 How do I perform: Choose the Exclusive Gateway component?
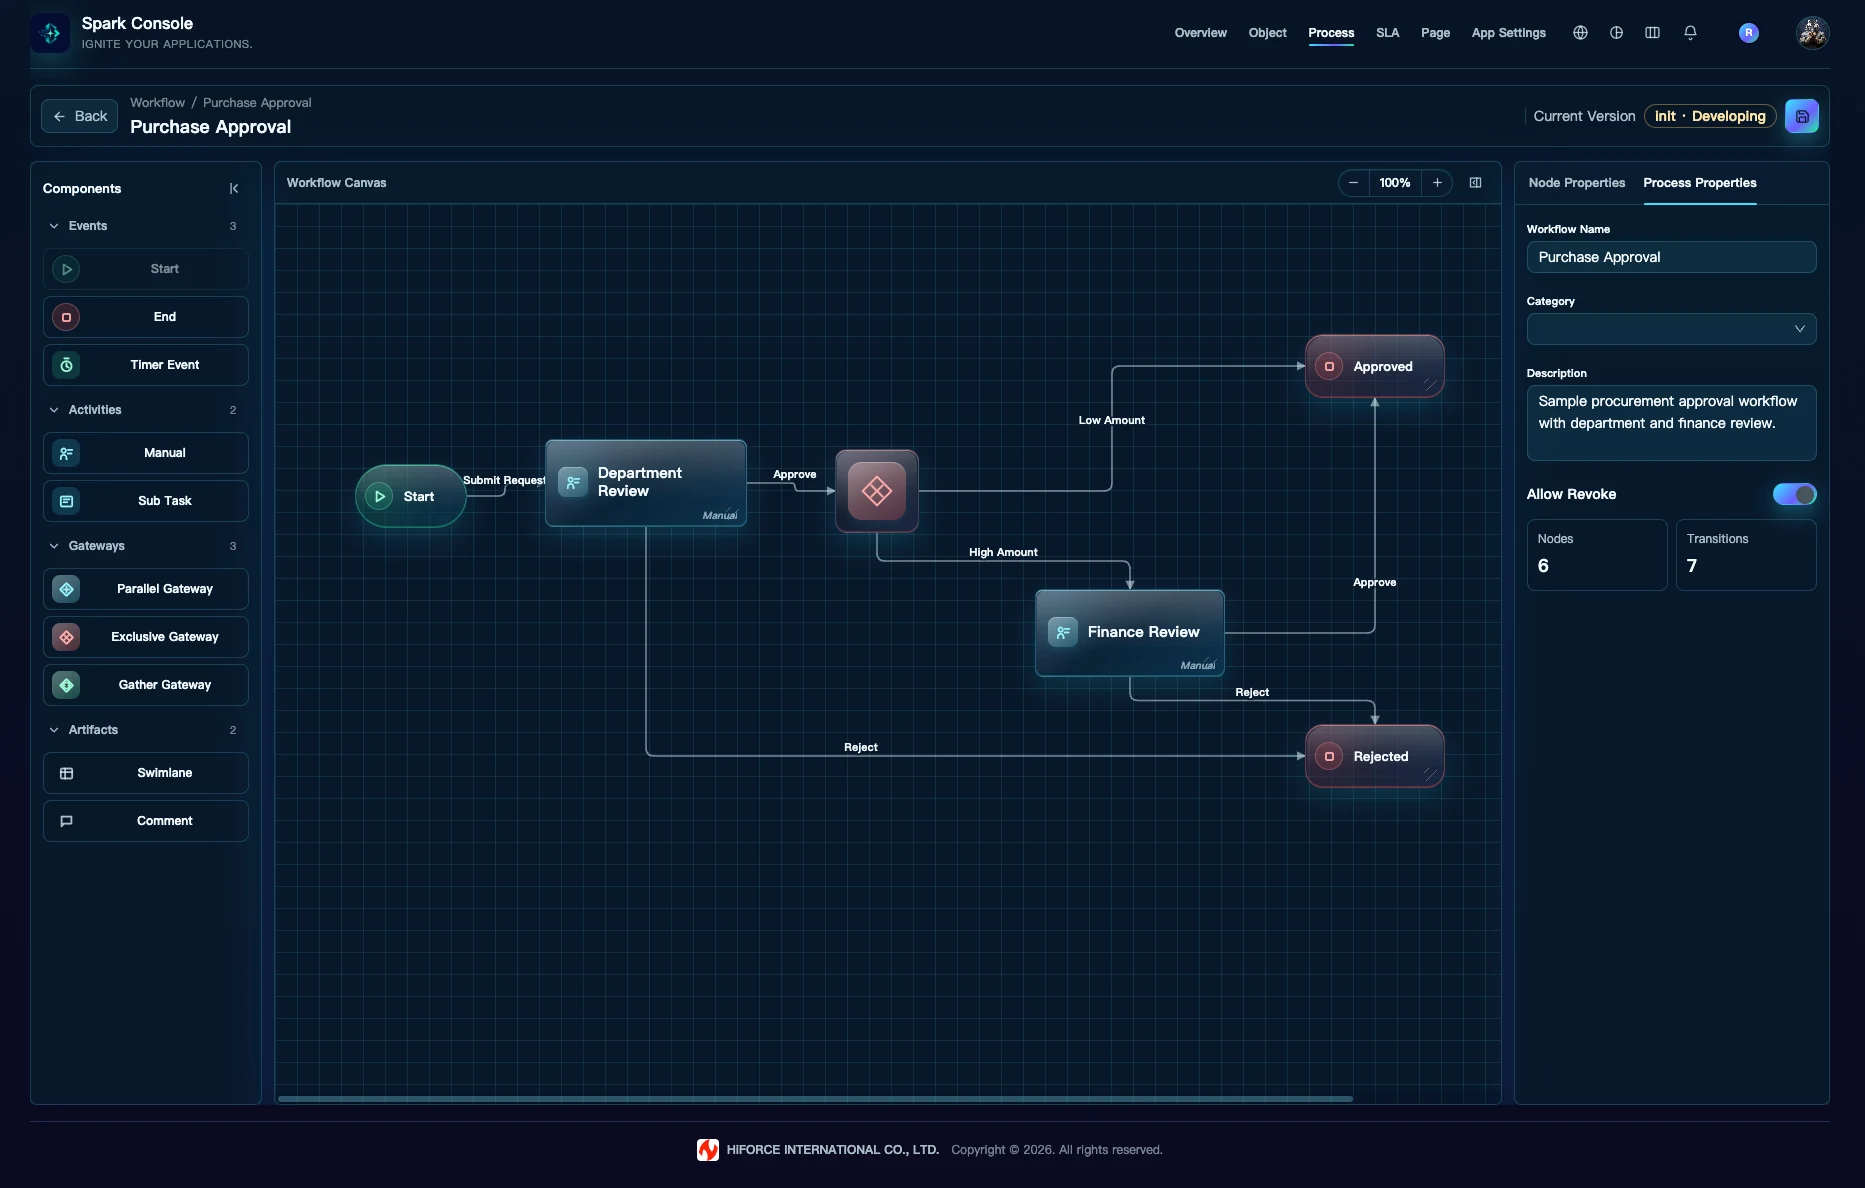pyautogui.click(x=146, y=637)
